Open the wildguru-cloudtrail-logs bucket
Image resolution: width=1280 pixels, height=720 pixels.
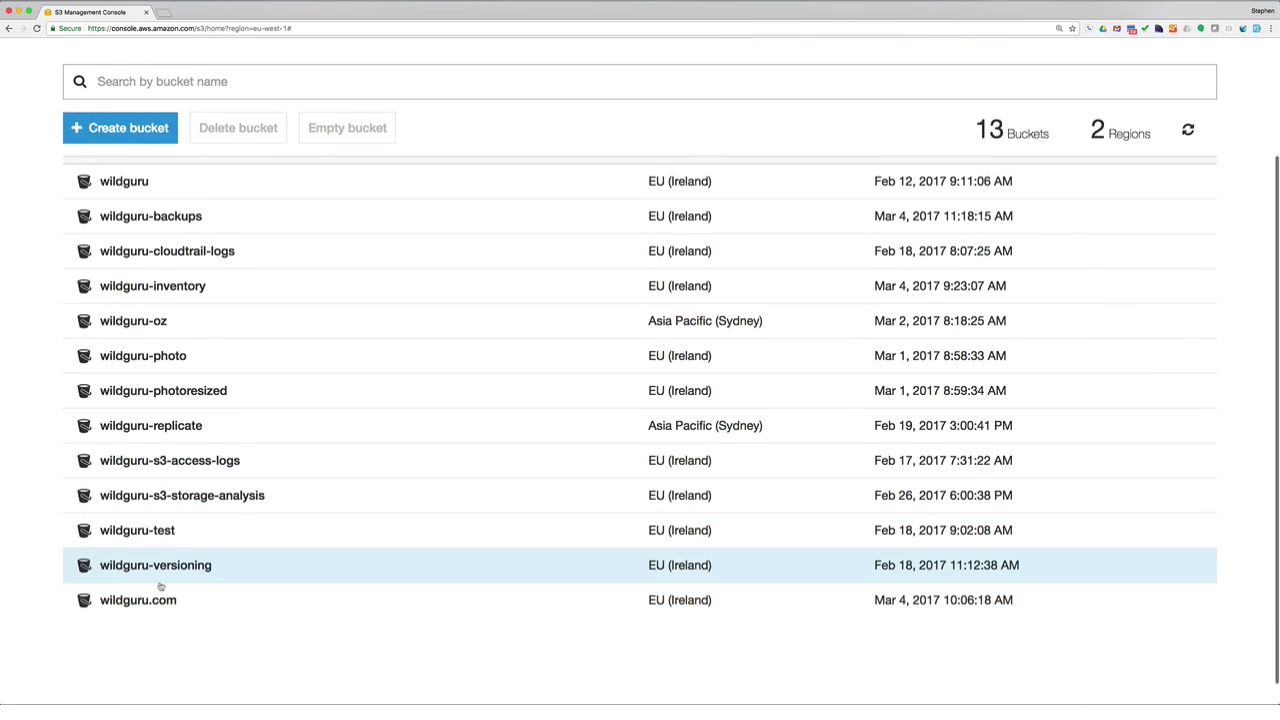pos(167,251)
